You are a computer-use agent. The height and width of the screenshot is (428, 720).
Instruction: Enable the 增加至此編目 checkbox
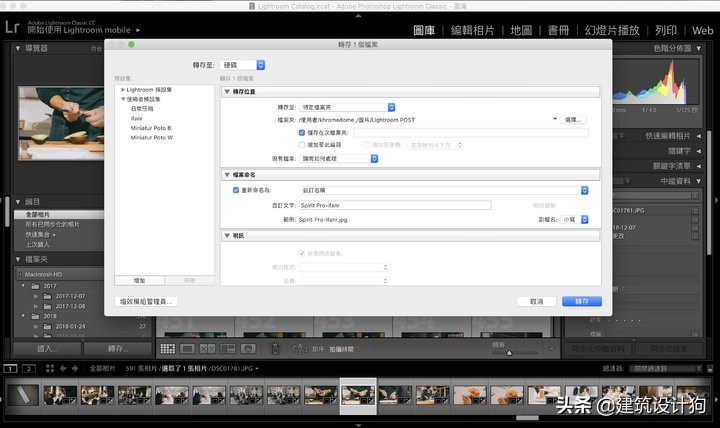302,145
